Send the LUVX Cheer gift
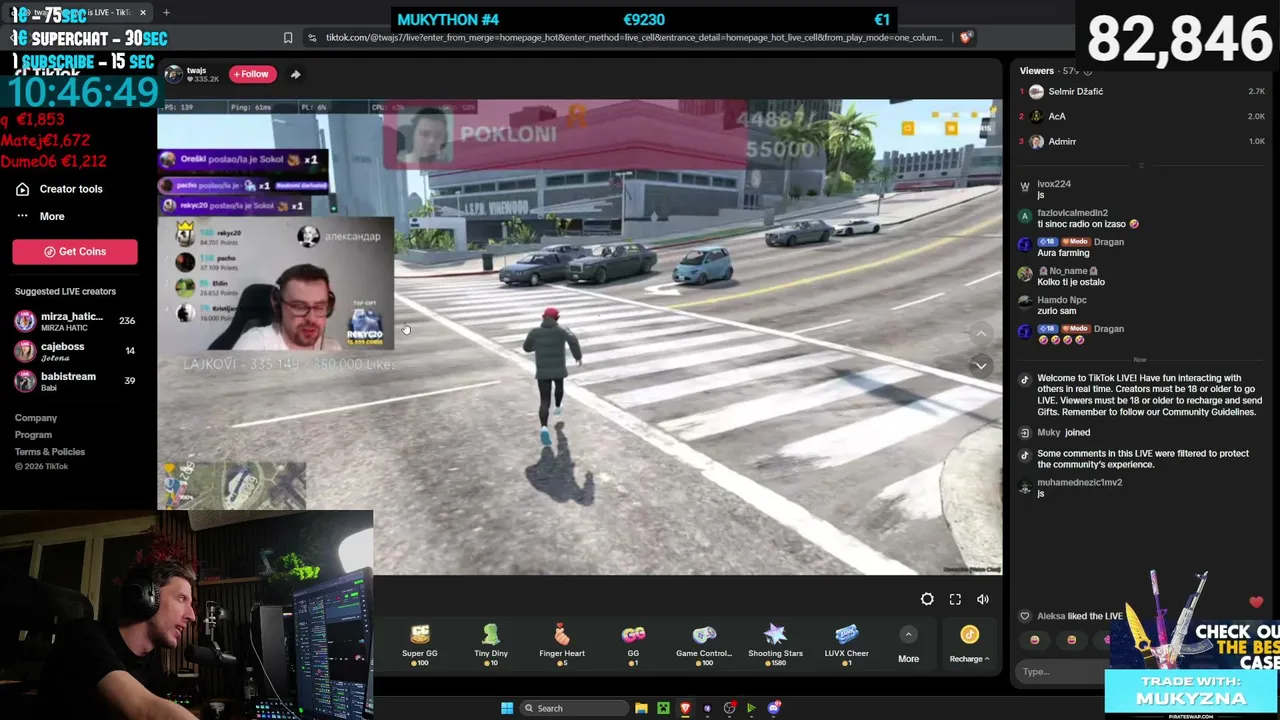 tap(846, 645)
